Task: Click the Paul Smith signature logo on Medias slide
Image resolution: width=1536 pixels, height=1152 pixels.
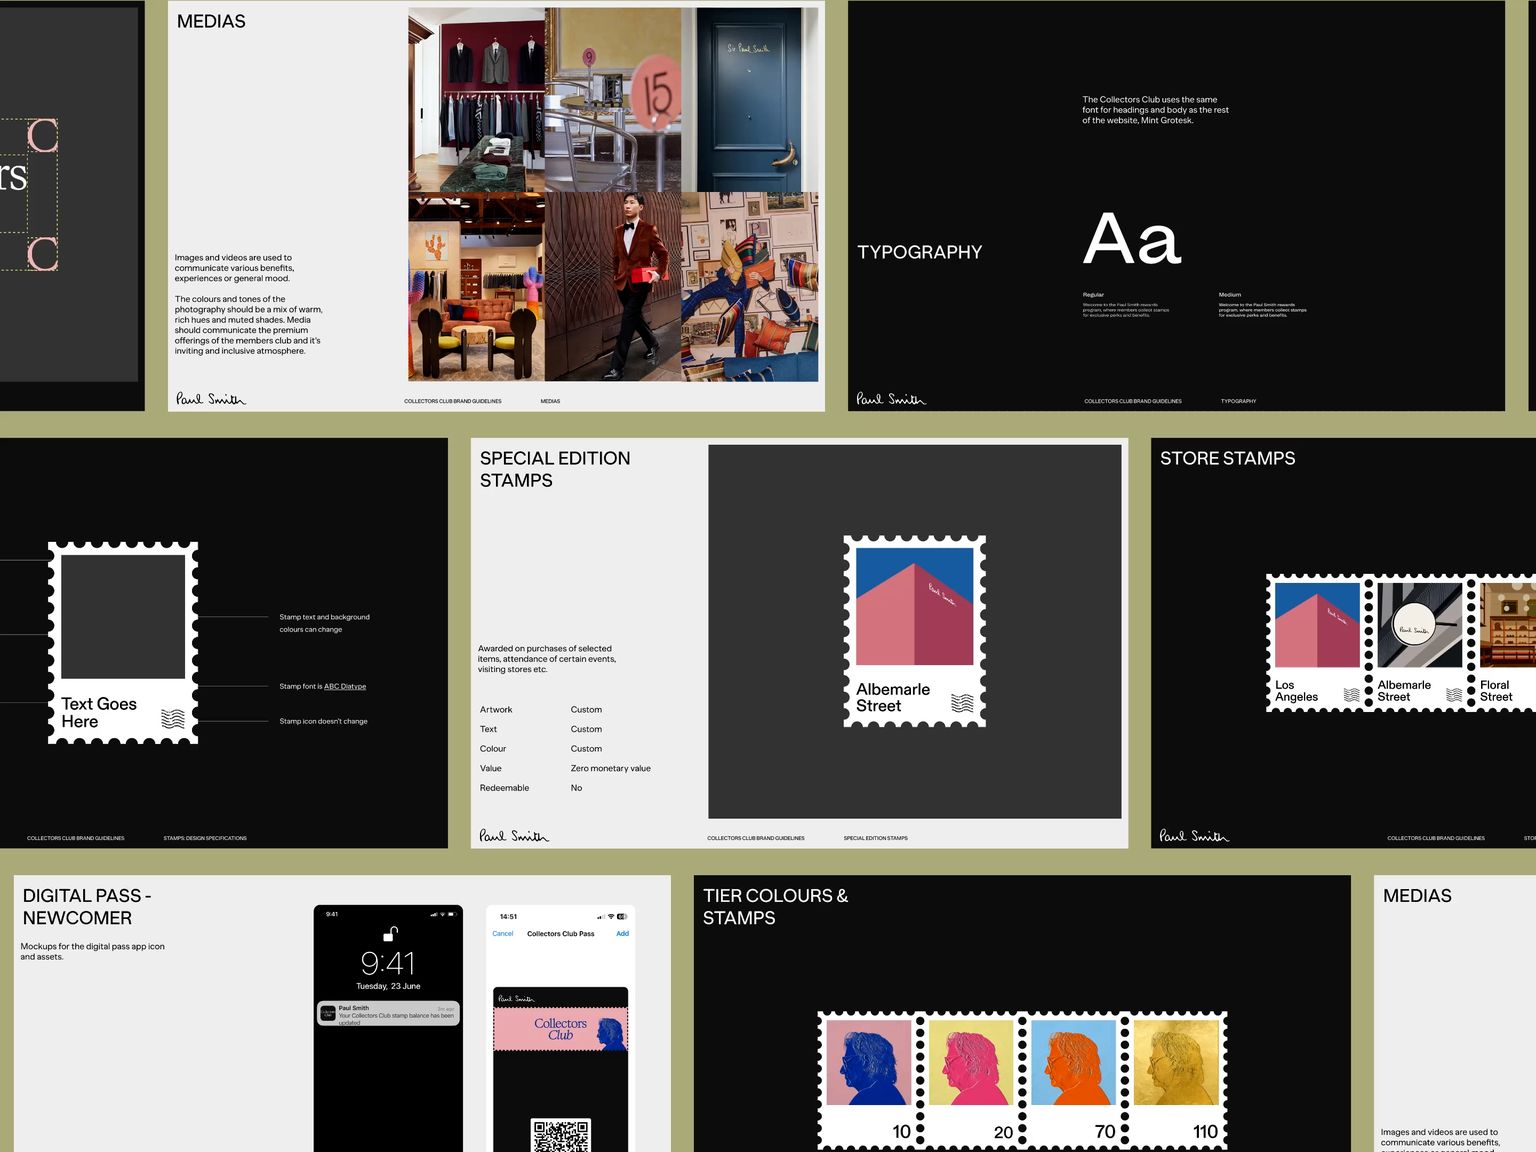Action: (210, 399)
